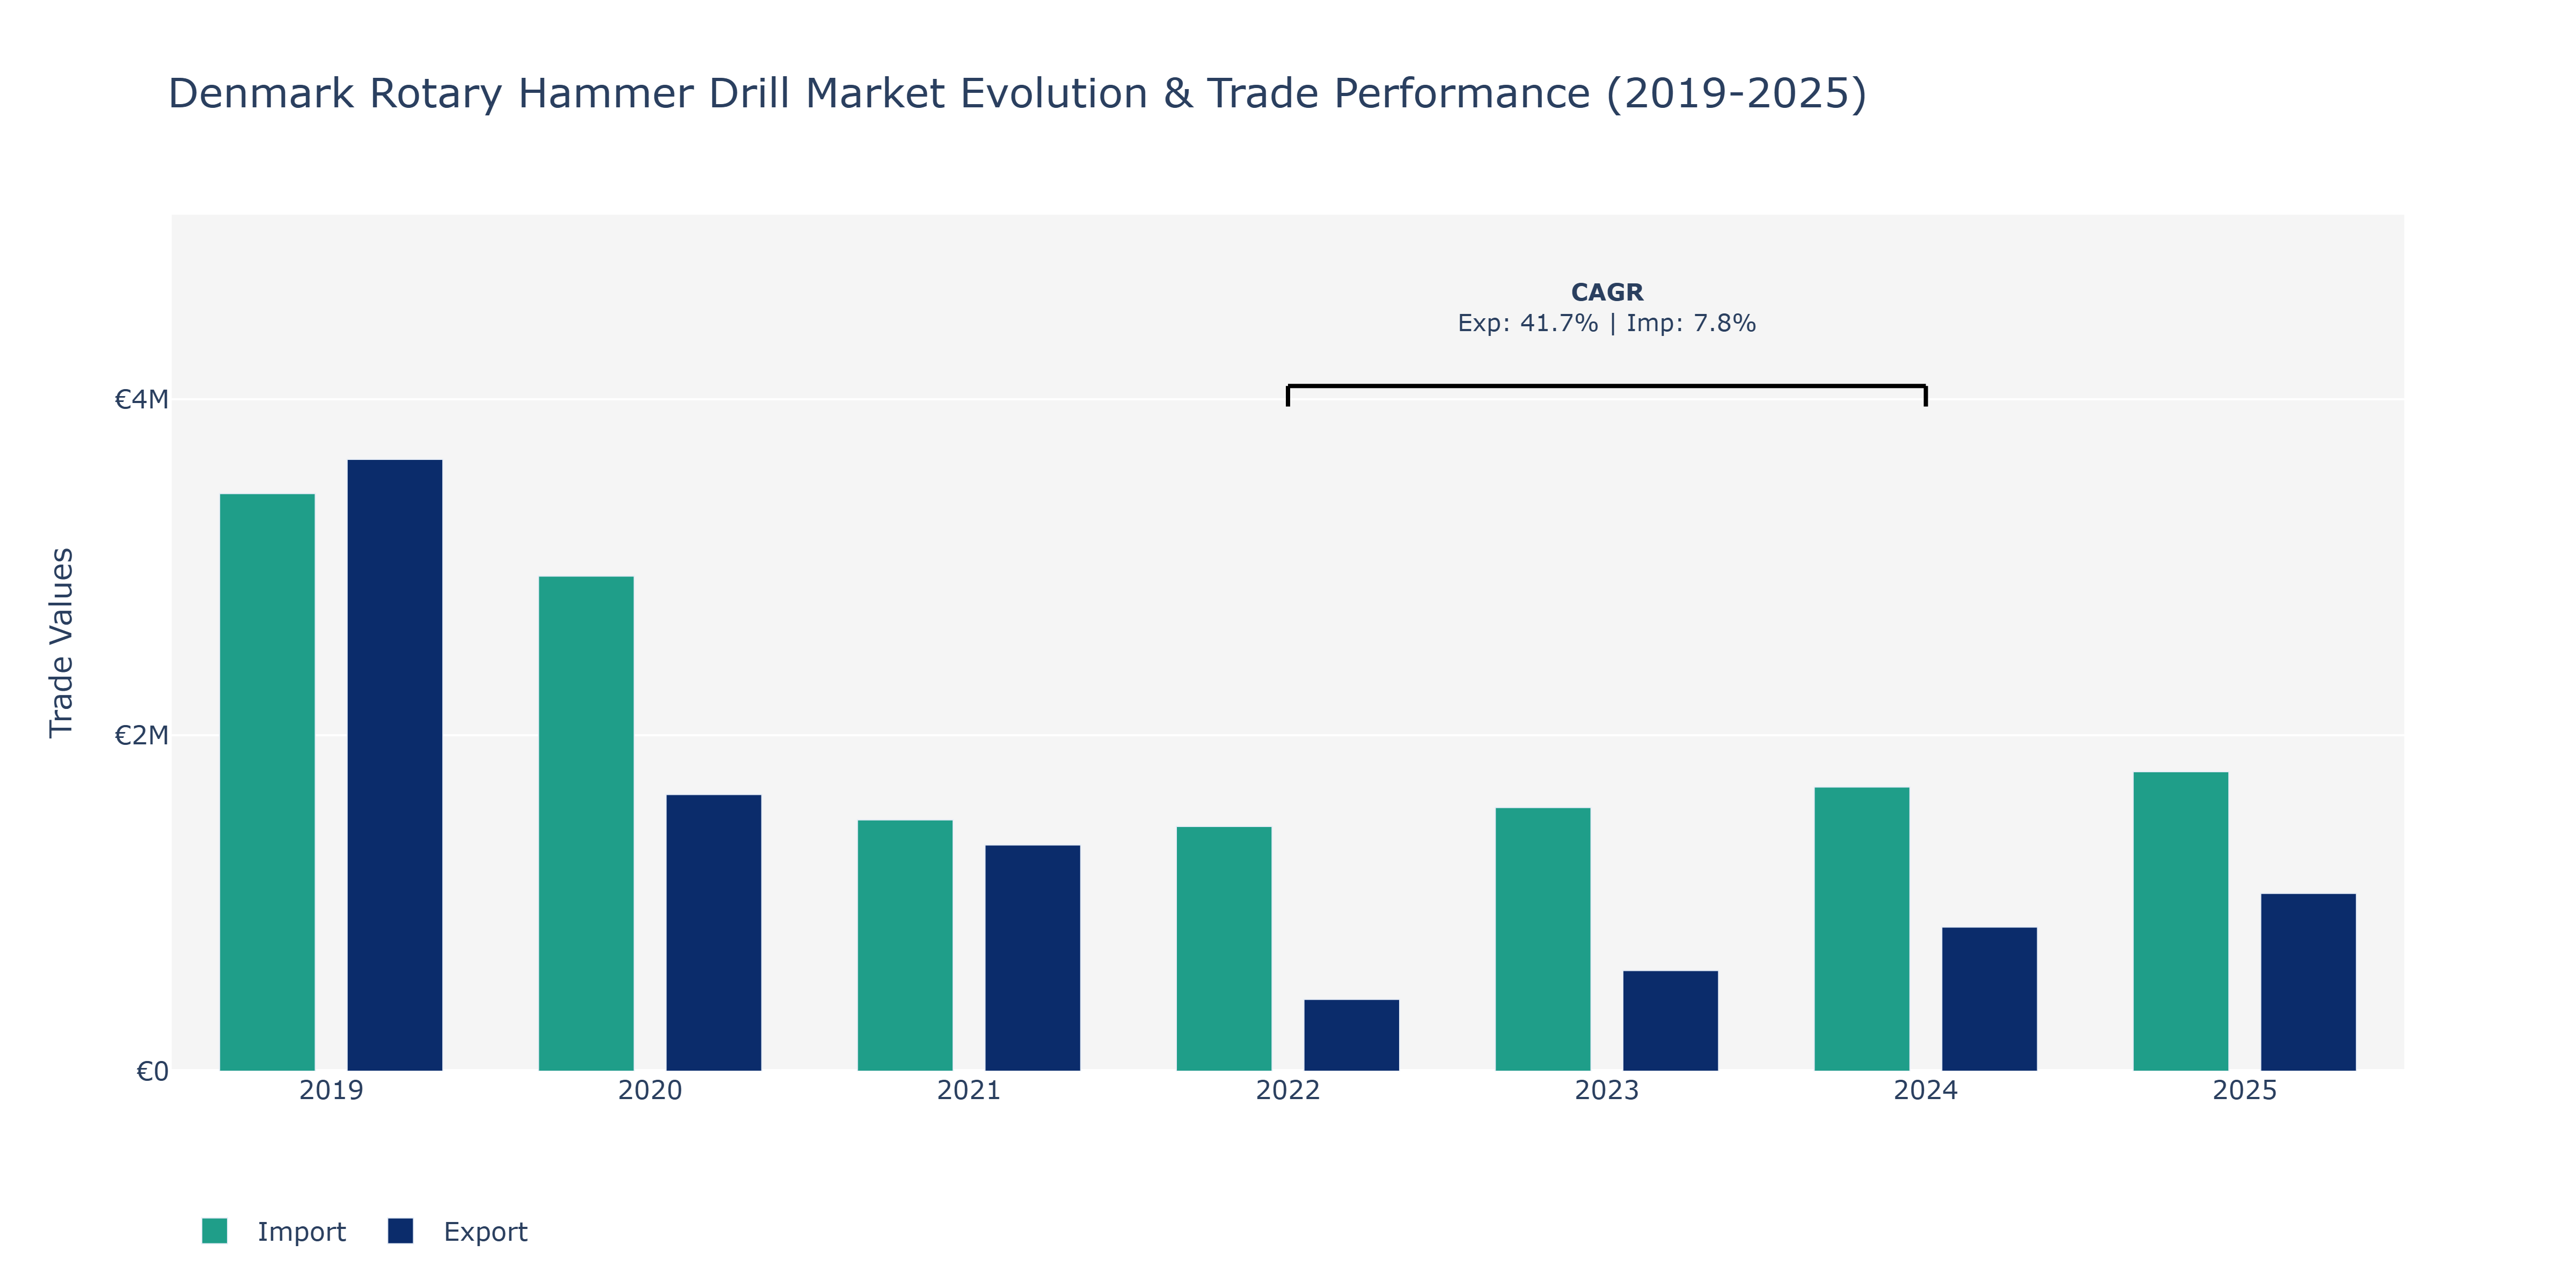Click the chart title text
Screen dimensions: 2576x1288
pyautogui.click(x=1017, y=94)
